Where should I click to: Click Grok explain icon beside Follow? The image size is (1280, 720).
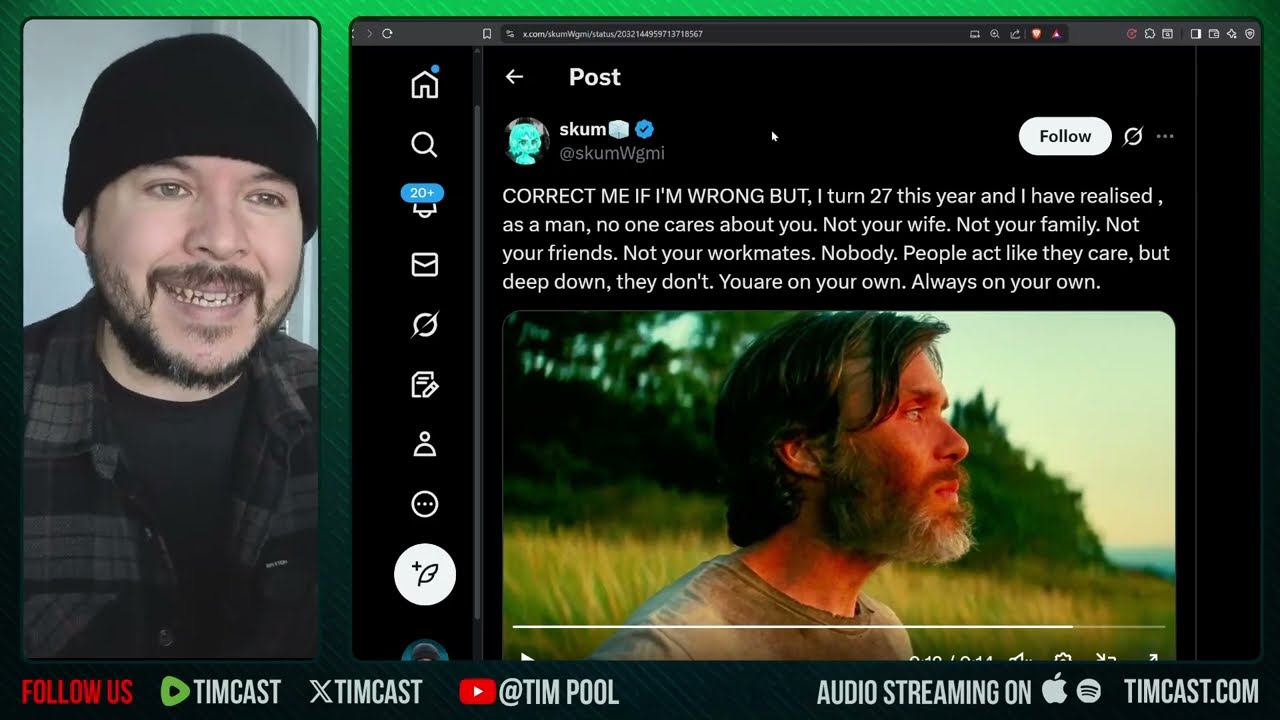pyautogui.click(x=1132, y=137)
